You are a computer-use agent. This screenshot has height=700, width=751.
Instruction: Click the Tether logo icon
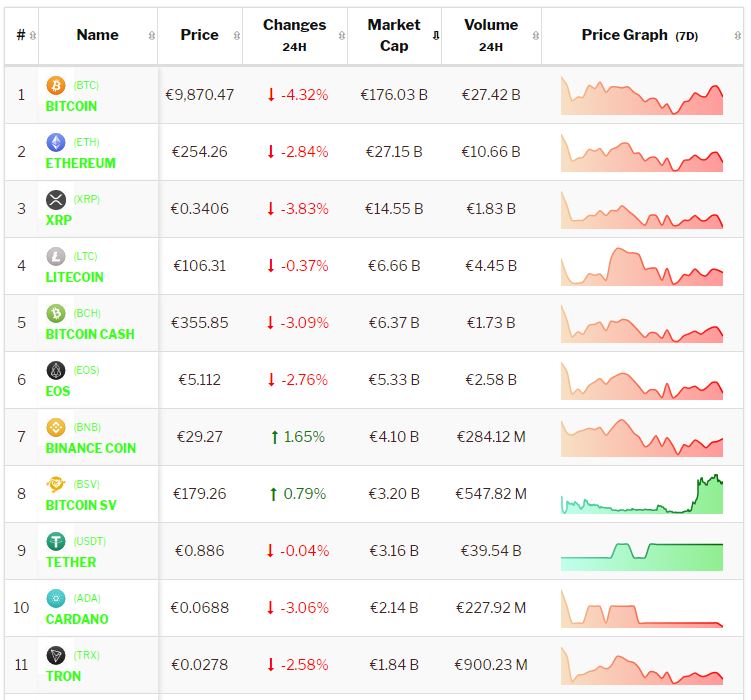[56, 542]
